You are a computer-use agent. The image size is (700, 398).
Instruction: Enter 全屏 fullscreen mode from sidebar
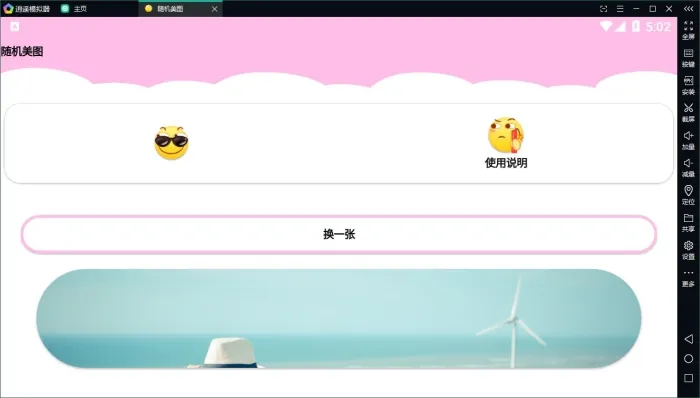(x=688, y=29)
